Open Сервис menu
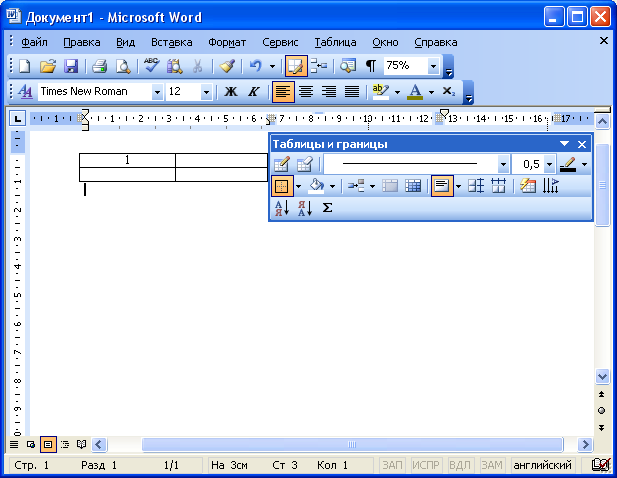 pyautogui.click(x=280, y=42)
